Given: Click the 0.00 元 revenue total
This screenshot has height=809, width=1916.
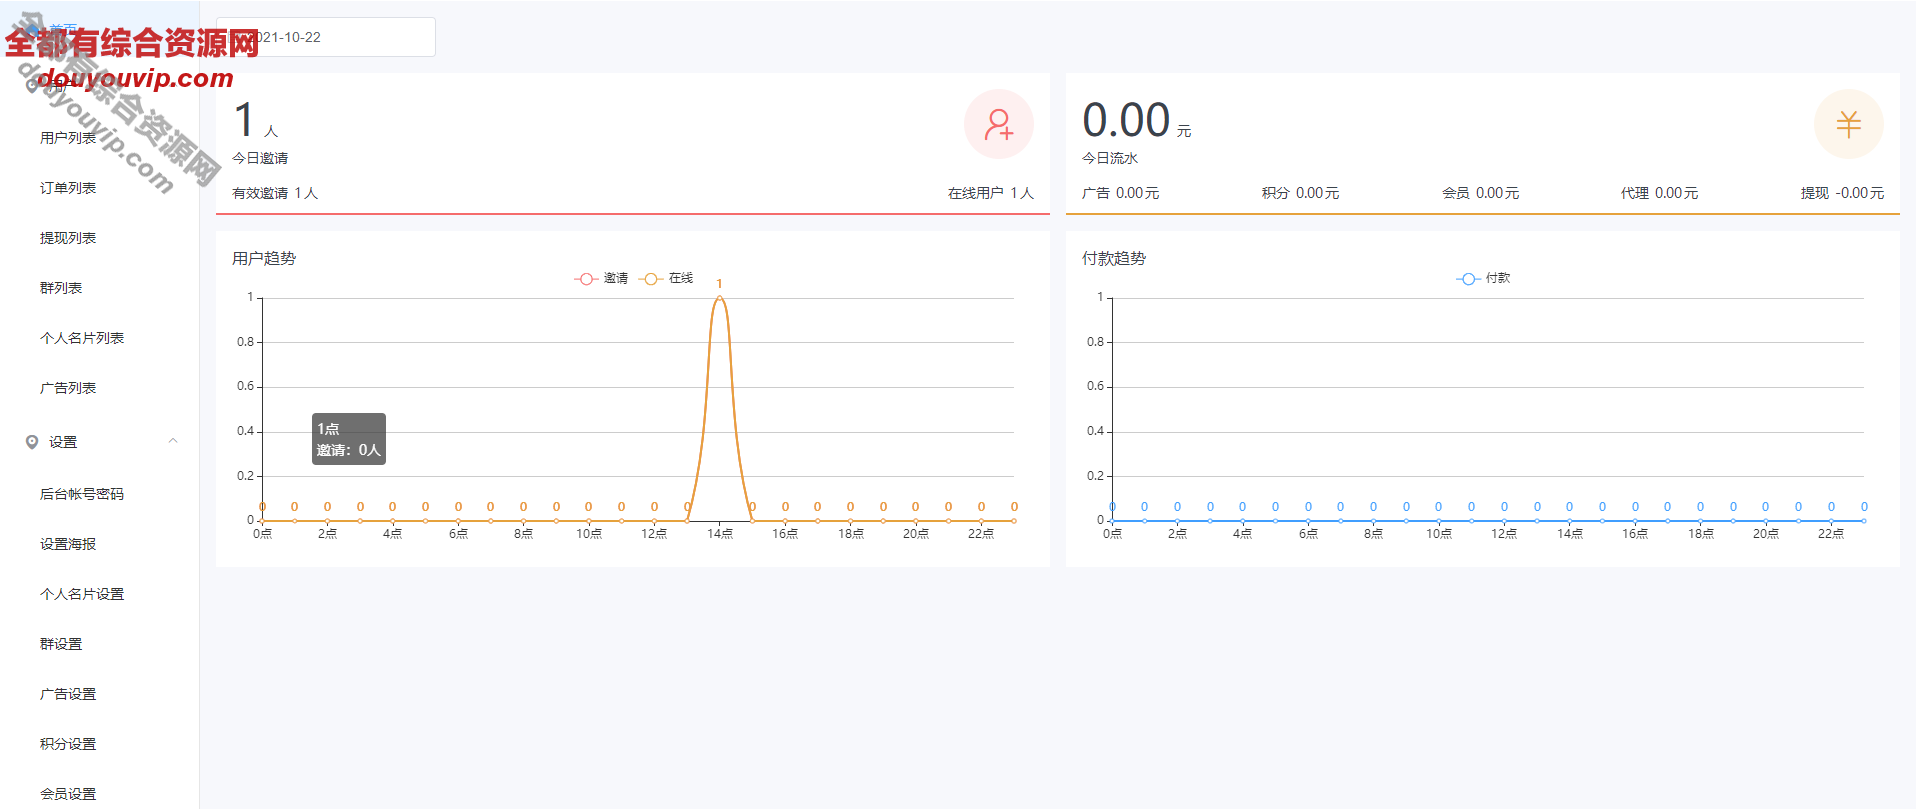Looking at the screenshot, I should tap(1137, 121).
